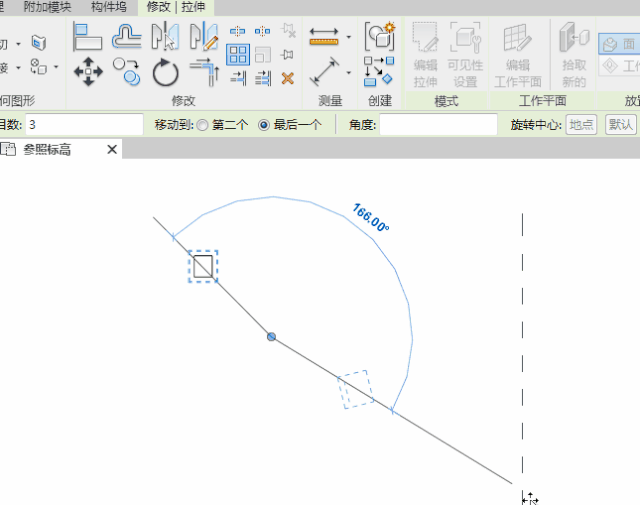Select the Offset tool

[x=127, y=37]
